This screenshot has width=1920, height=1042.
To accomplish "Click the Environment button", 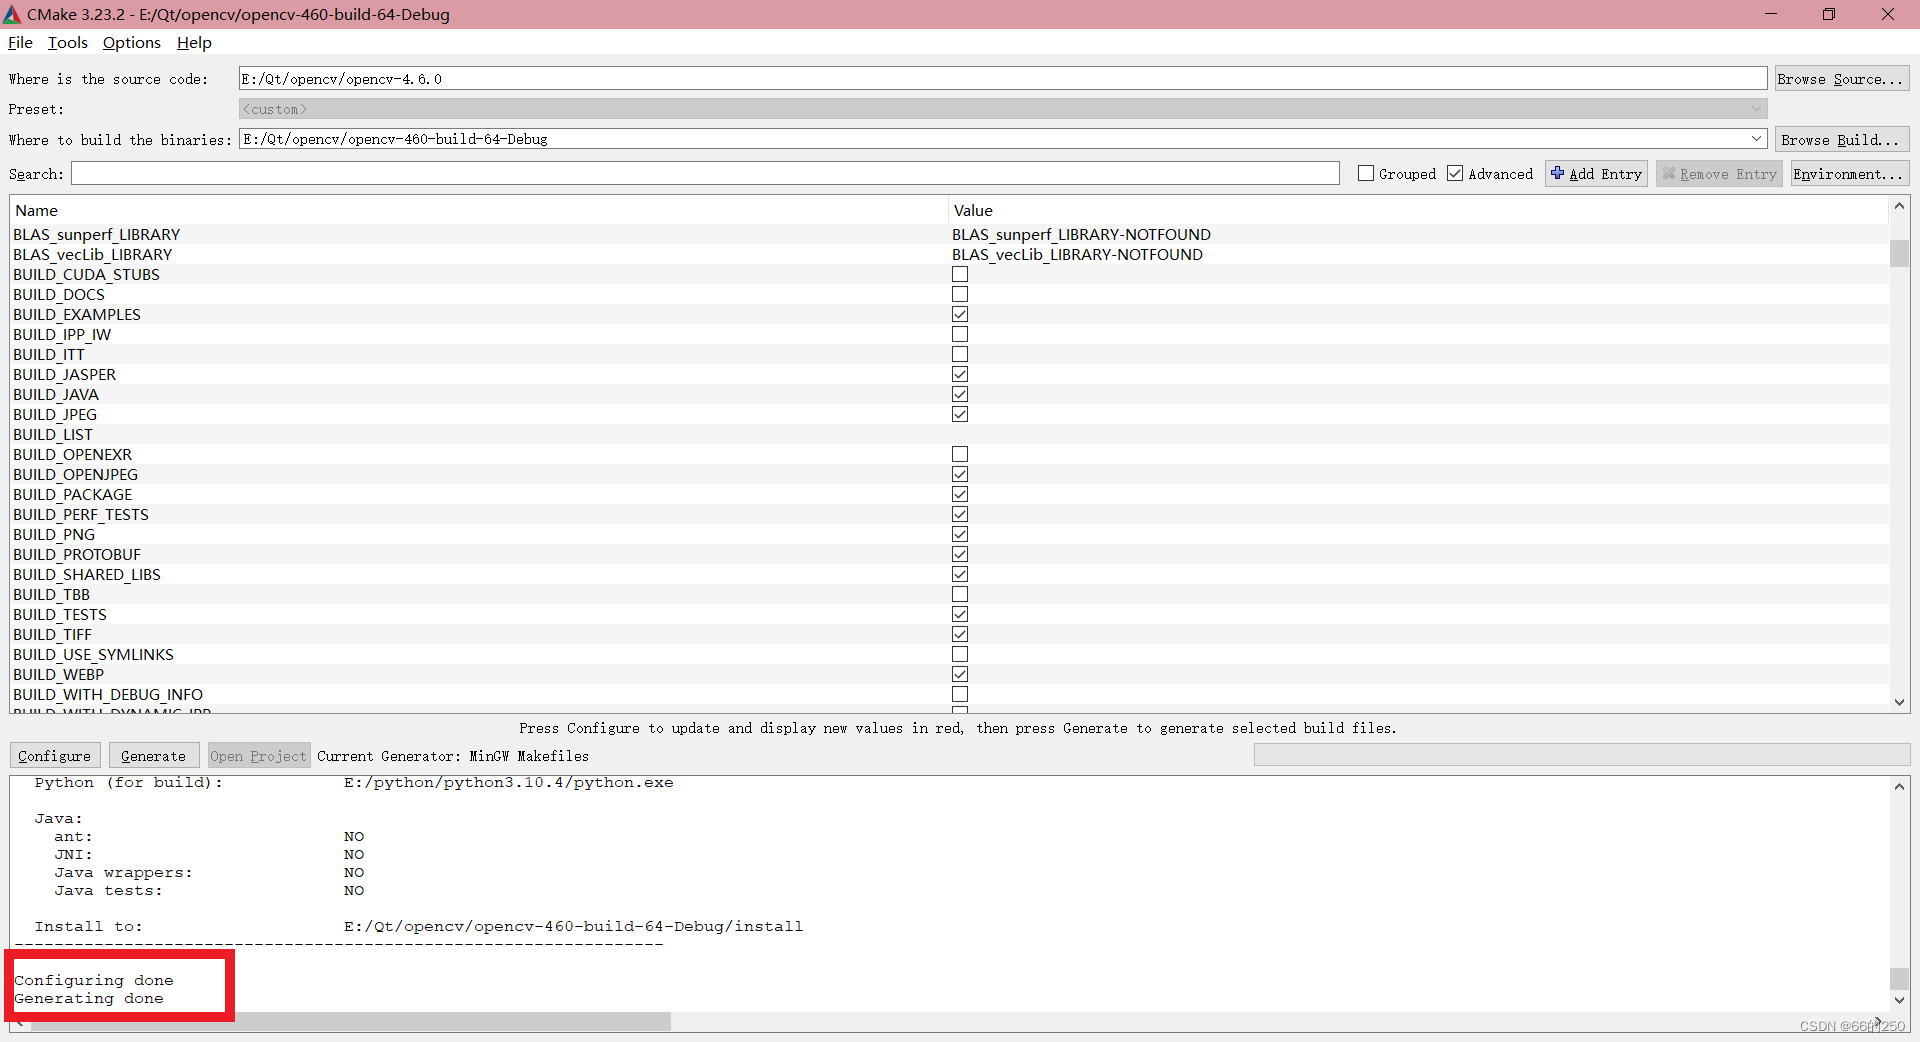I will [x=1849, y=174].
